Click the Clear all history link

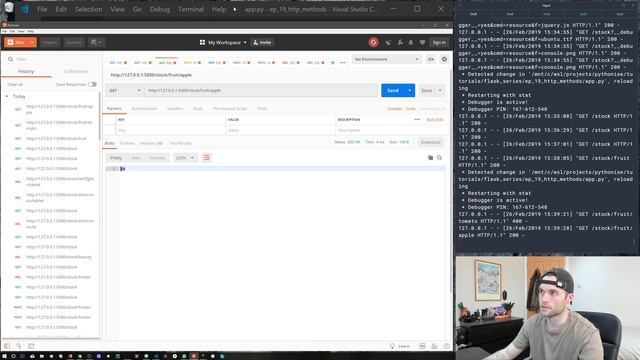pyautogui.click(x=15, y=84)
